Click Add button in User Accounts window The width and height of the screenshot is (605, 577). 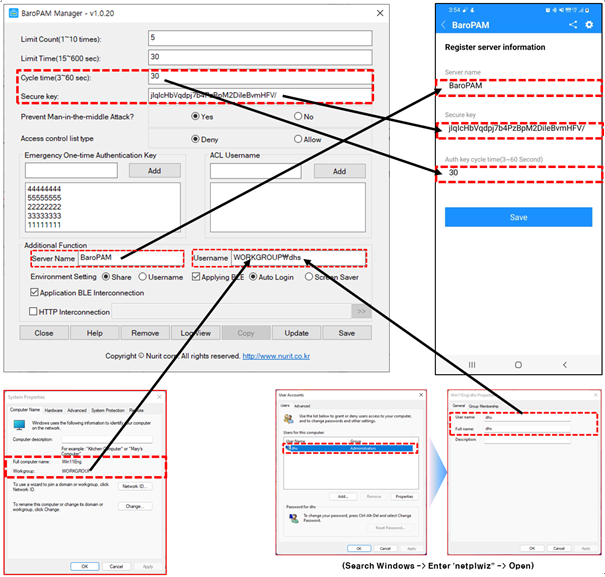(343, 496)
